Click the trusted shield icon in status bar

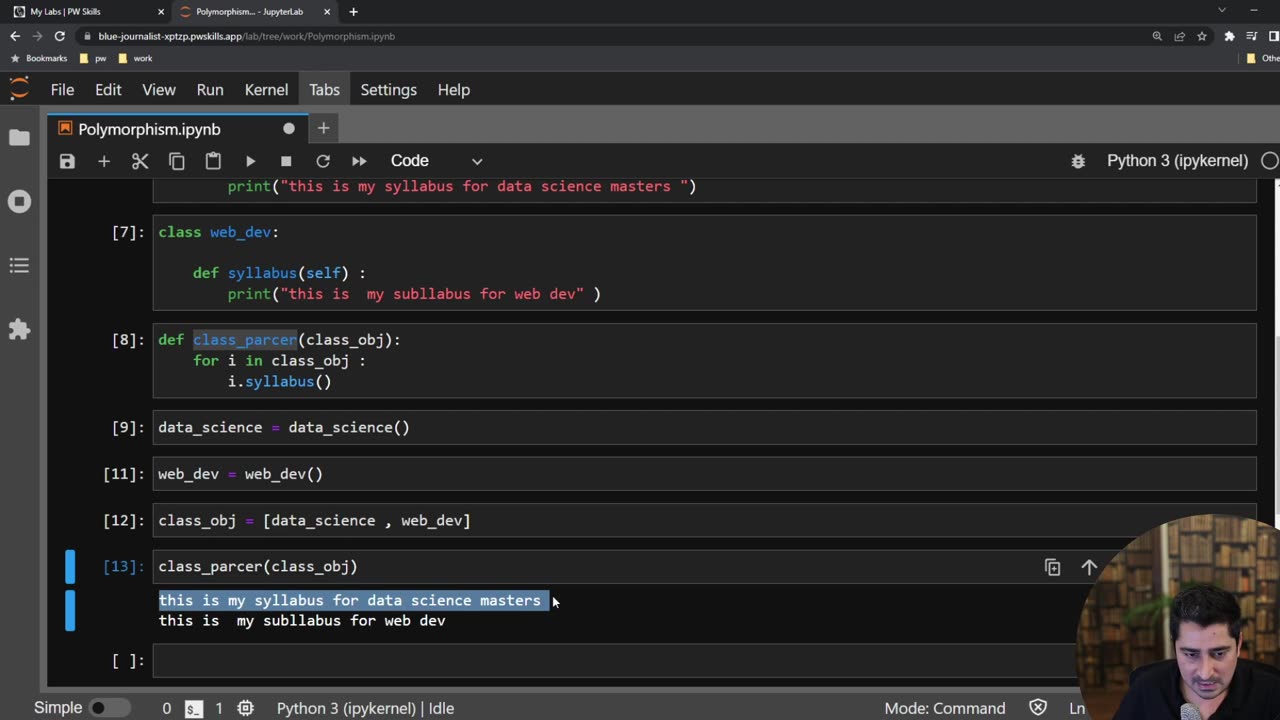1038,708
